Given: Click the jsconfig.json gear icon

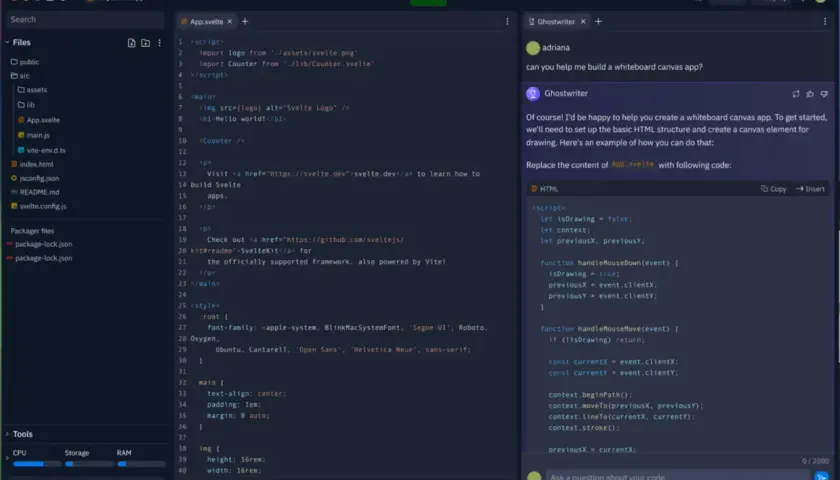Looking at the screenshot, I should pyautogui.click(x=14, y=178).
